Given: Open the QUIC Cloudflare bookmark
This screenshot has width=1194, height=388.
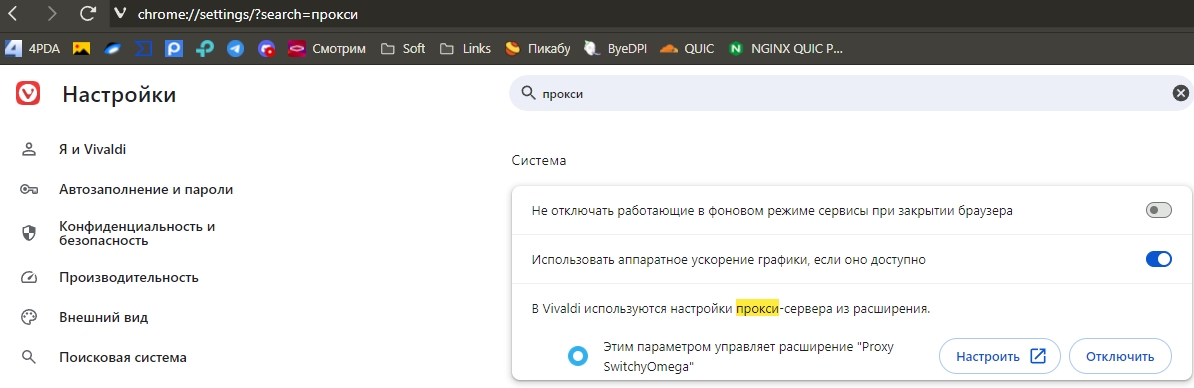Looking at the screenshot, I should pyautogui.click(x=687, y=49).
